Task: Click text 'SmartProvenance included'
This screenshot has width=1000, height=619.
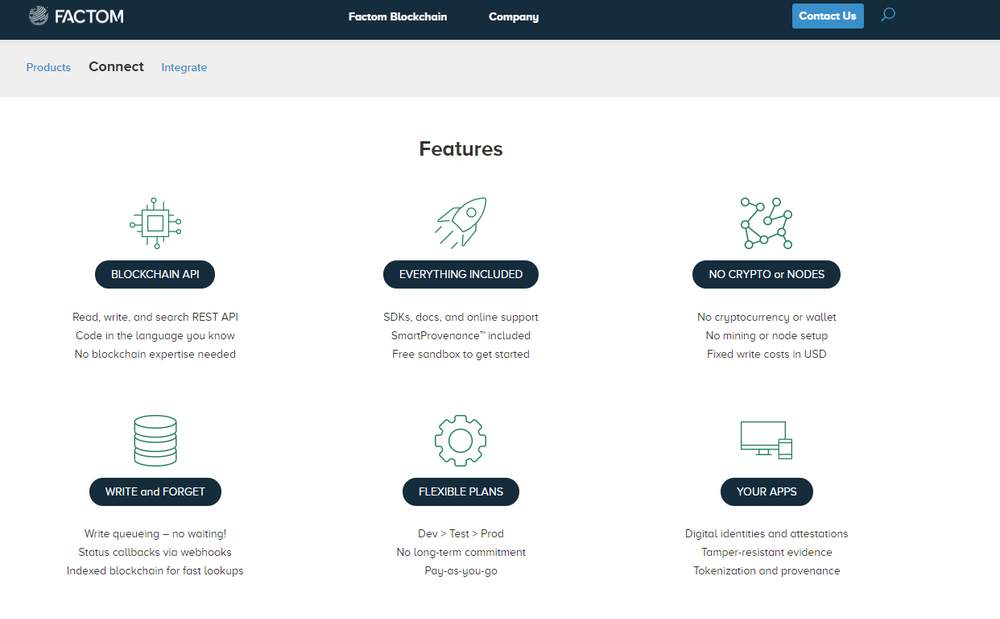Action: (460, 335)
